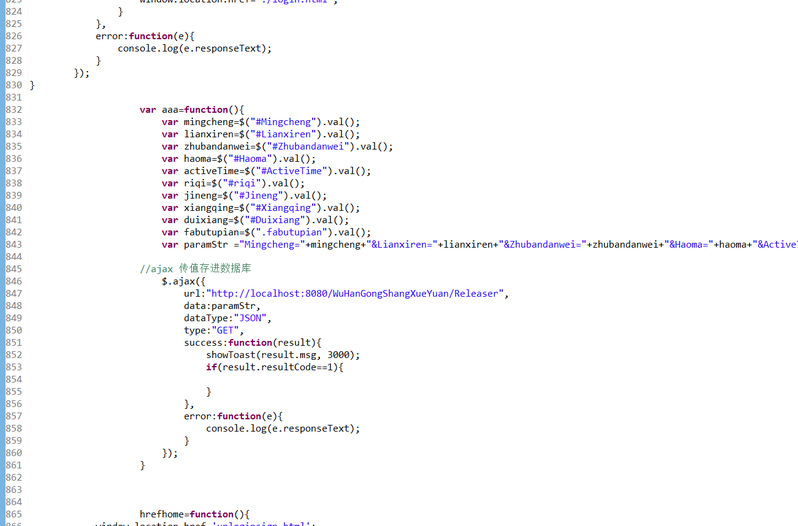Image resolution: width=798 pixels, height=526 pixels.
Task: Click 'var activeTime' variable name
Action: [x=211, y=171]
